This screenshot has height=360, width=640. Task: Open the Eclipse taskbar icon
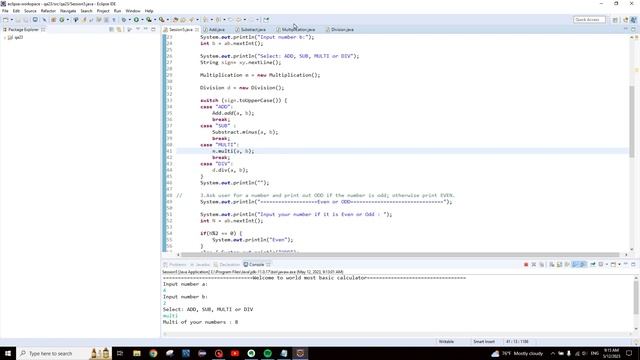(x=300, y=353)
